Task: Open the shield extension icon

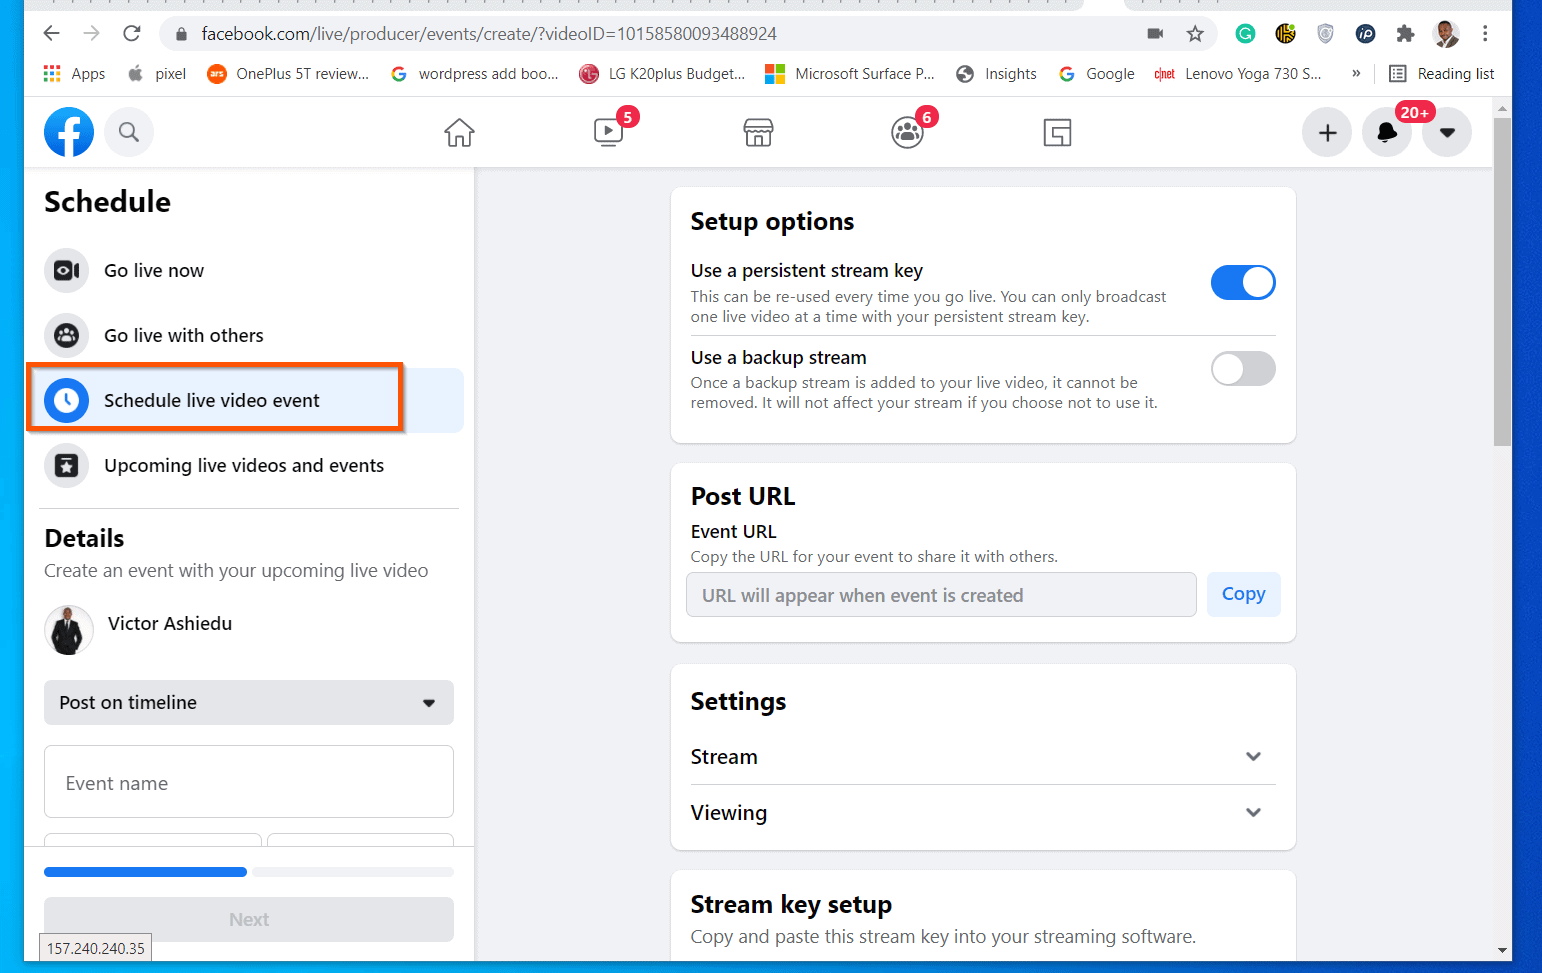Action: [1325, 33]
